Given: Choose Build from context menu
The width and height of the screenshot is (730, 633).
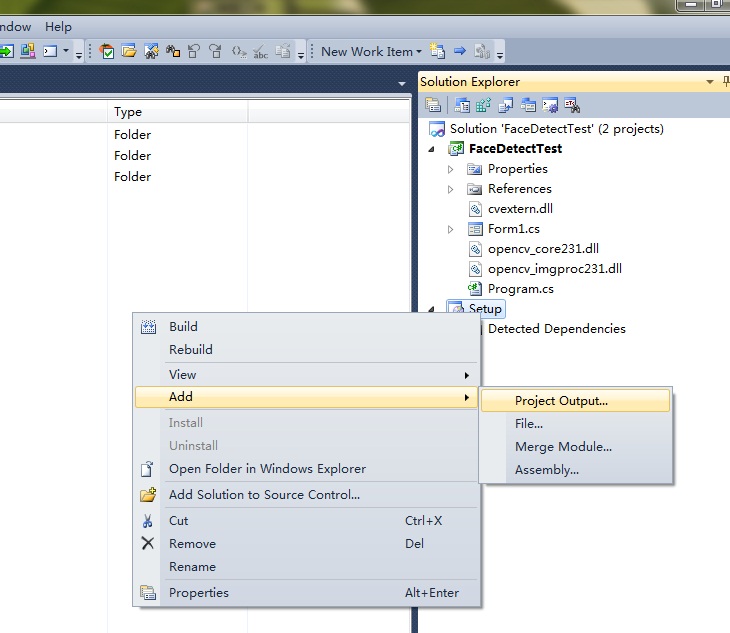Looking at the screenshot, I should pyautogui.click(x=306, y=327).
